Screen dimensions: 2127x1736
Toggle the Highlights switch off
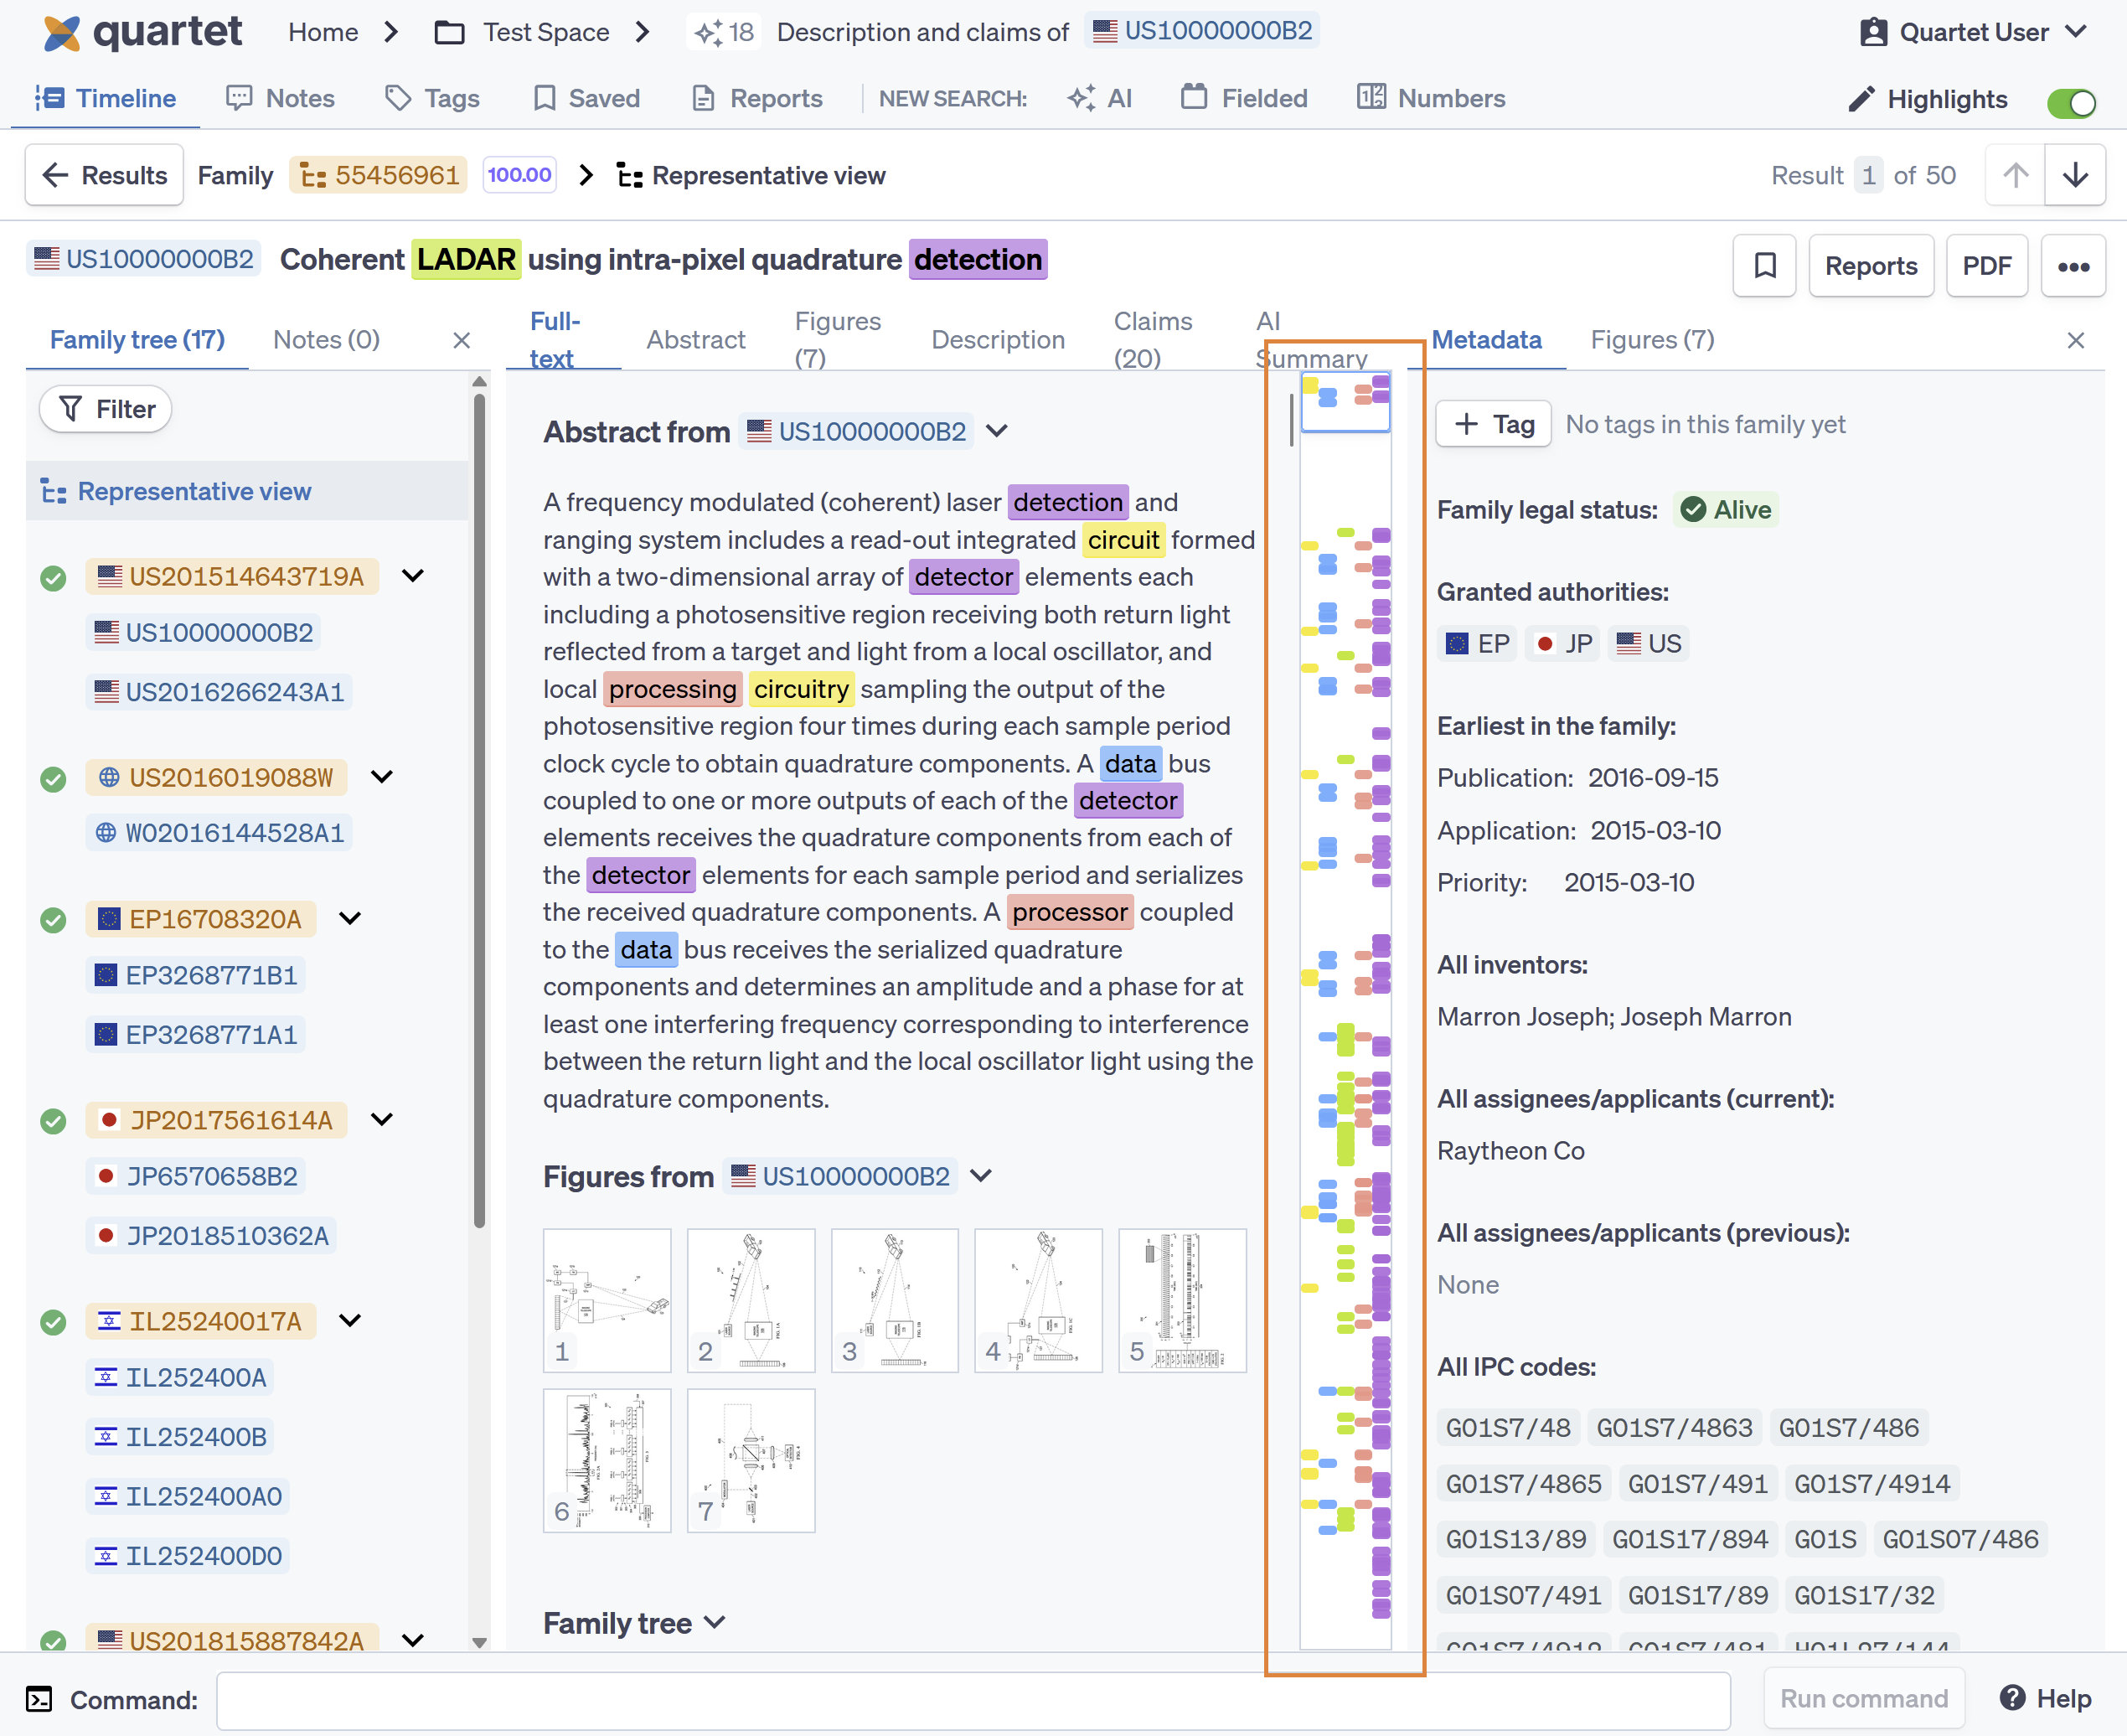(2071, 102)
